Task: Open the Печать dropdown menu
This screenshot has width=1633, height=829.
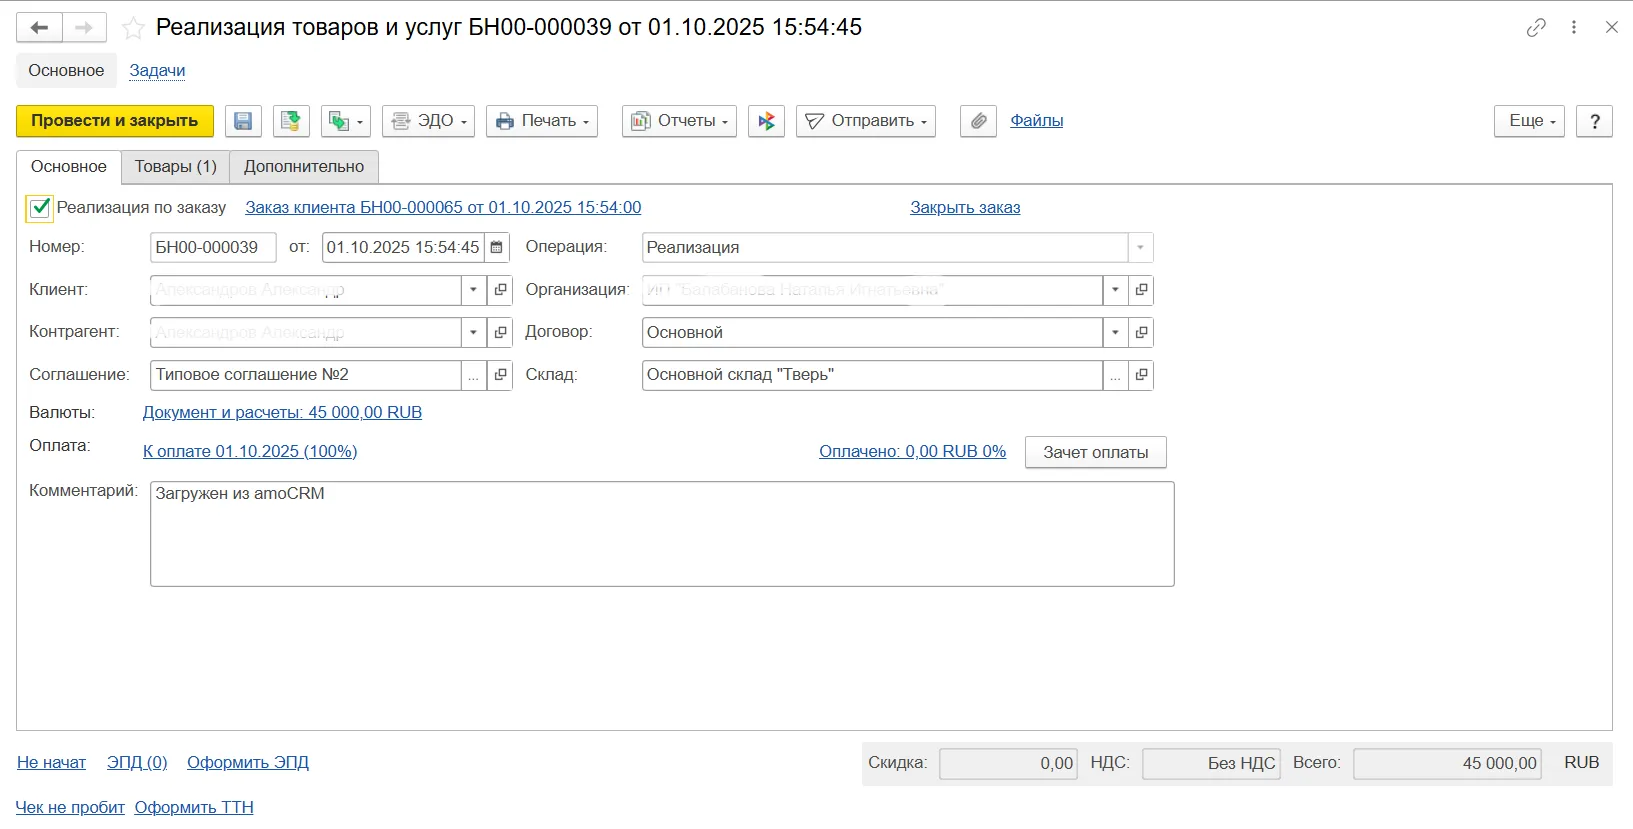Action: pyautogui.click(x=542, y=121)
